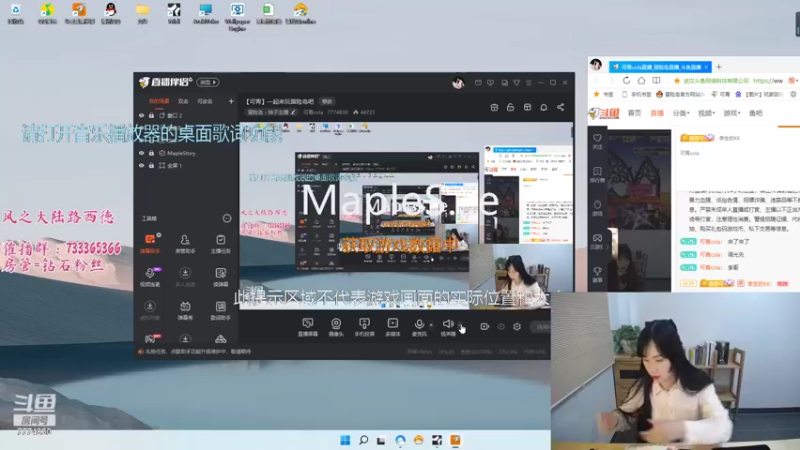Hide the MapleStory source with eye icon
This screenshot has height=450, width=800.
141,153
